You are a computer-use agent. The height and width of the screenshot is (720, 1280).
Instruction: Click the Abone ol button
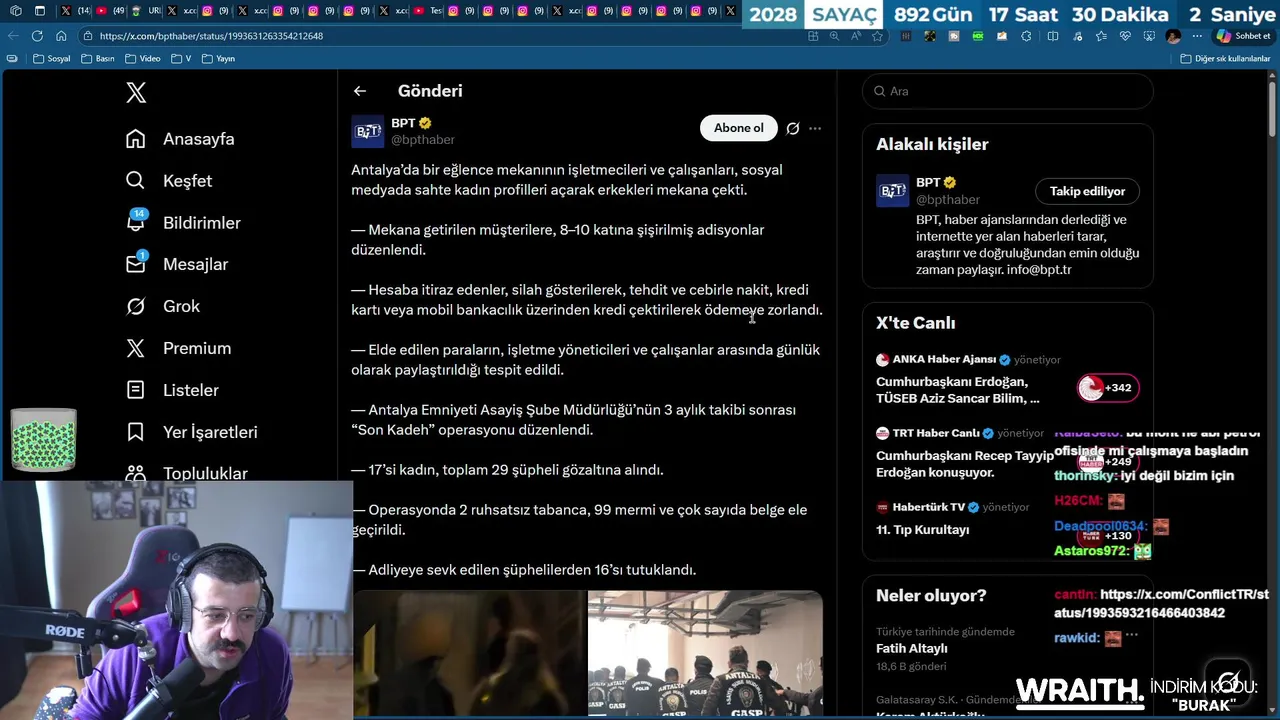[x=738, y=128]
